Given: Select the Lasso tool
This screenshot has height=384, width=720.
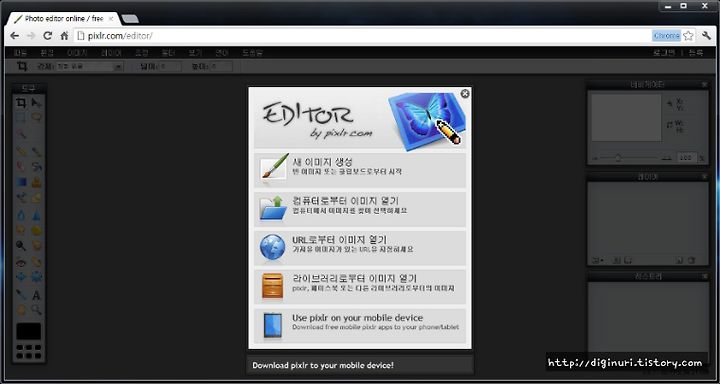Looking at the screenshot, I should coord(37,118).
